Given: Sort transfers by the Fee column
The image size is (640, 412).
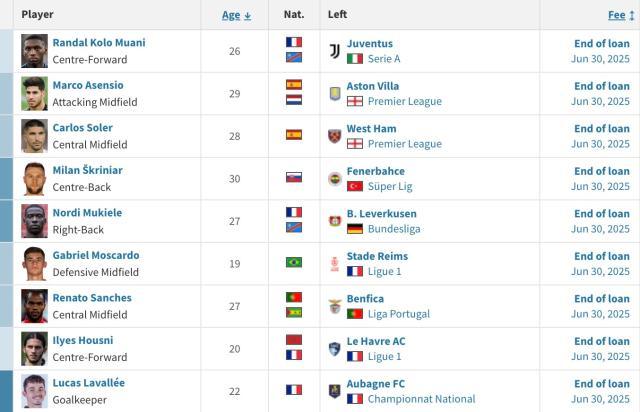Looking at the screenshot, I should pyautogui.click(x=616, y=15).
